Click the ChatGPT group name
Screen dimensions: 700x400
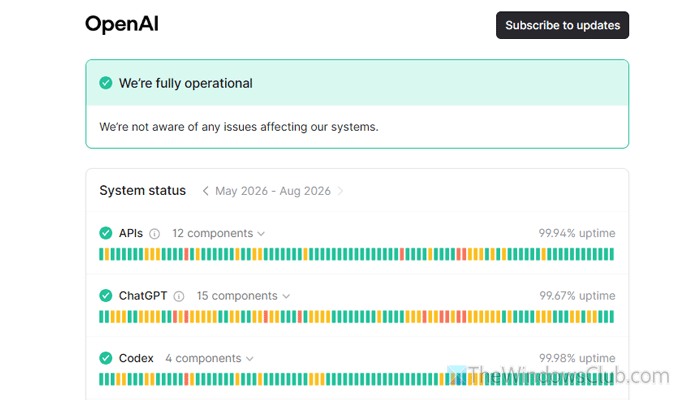(143, 296)
